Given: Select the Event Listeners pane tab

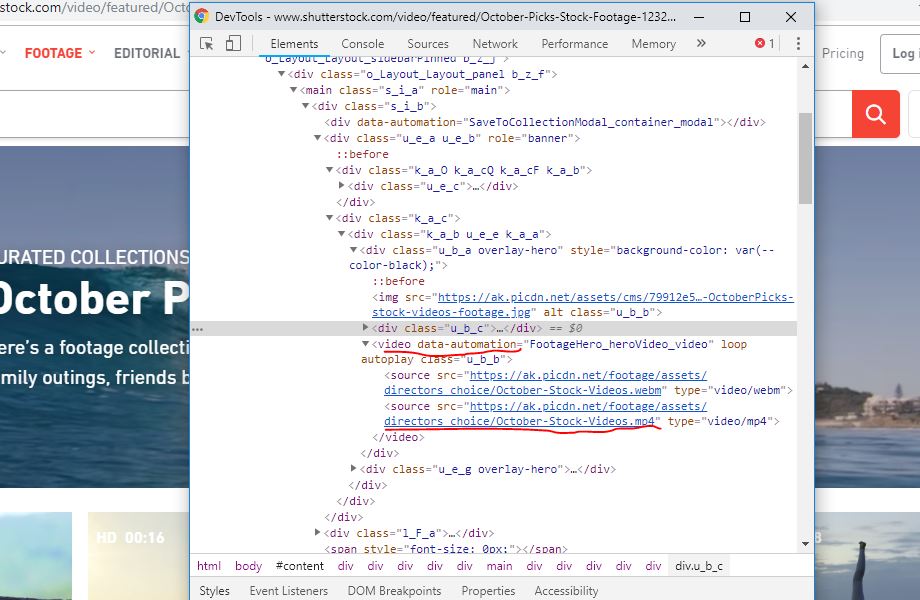Looking at the screenshot, I should point(289,591).
